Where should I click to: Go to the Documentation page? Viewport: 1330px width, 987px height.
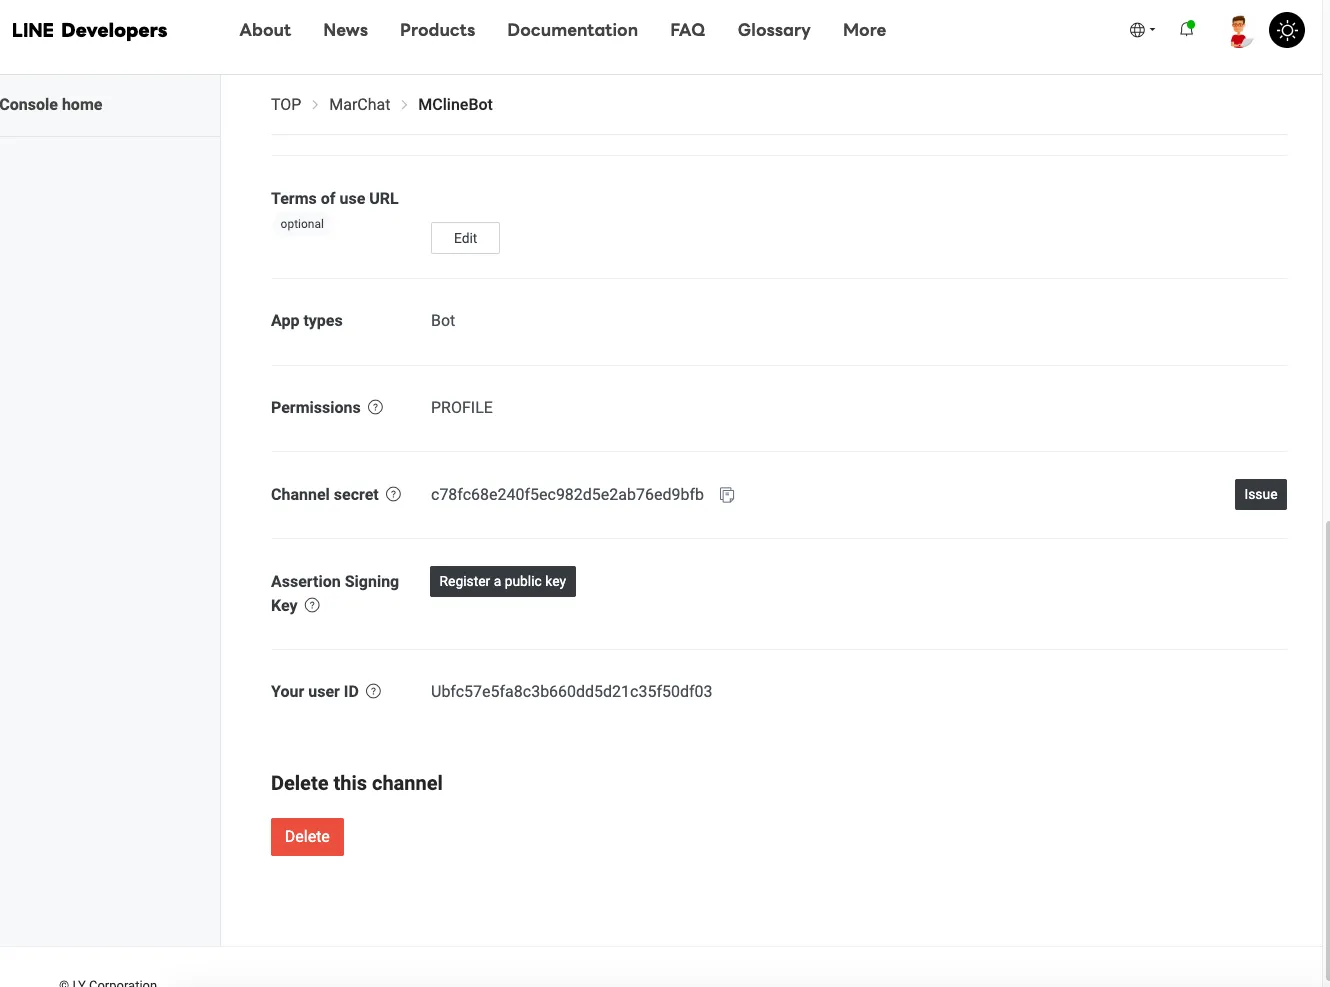(572, 30)
